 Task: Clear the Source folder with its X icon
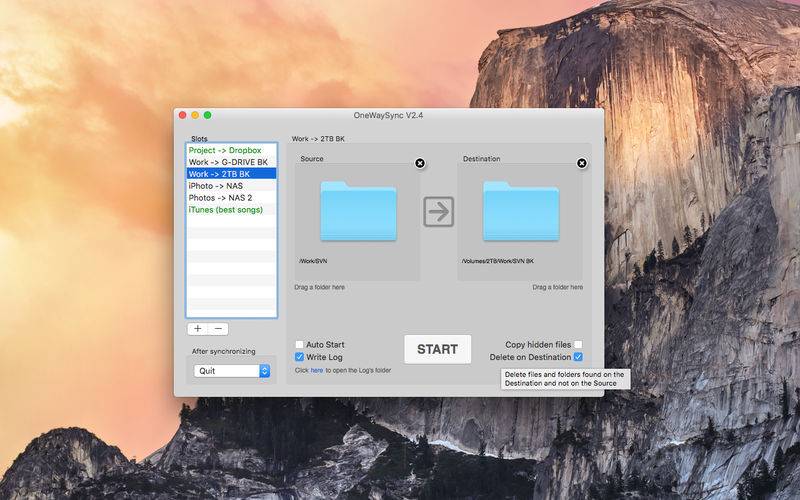point(420,163)
